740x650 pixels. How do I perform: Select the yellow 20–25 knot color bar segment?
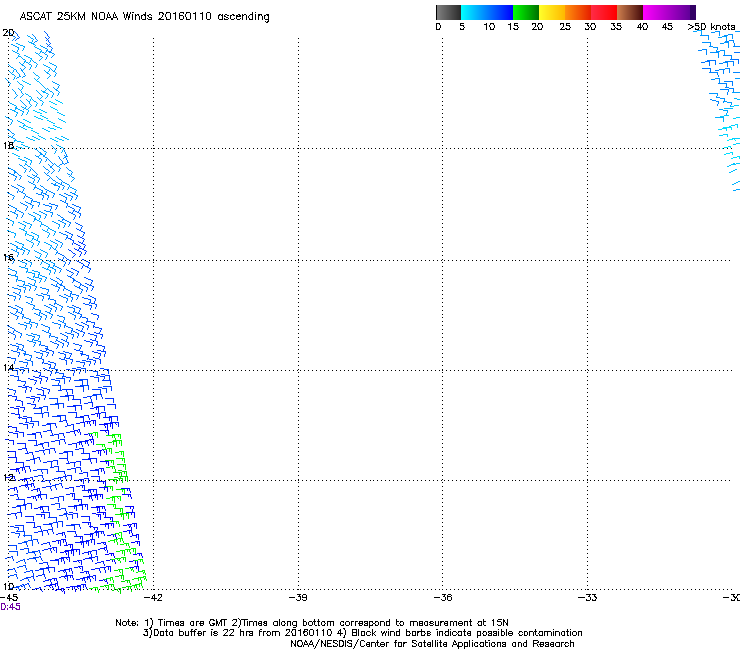(x=552, y=12)
